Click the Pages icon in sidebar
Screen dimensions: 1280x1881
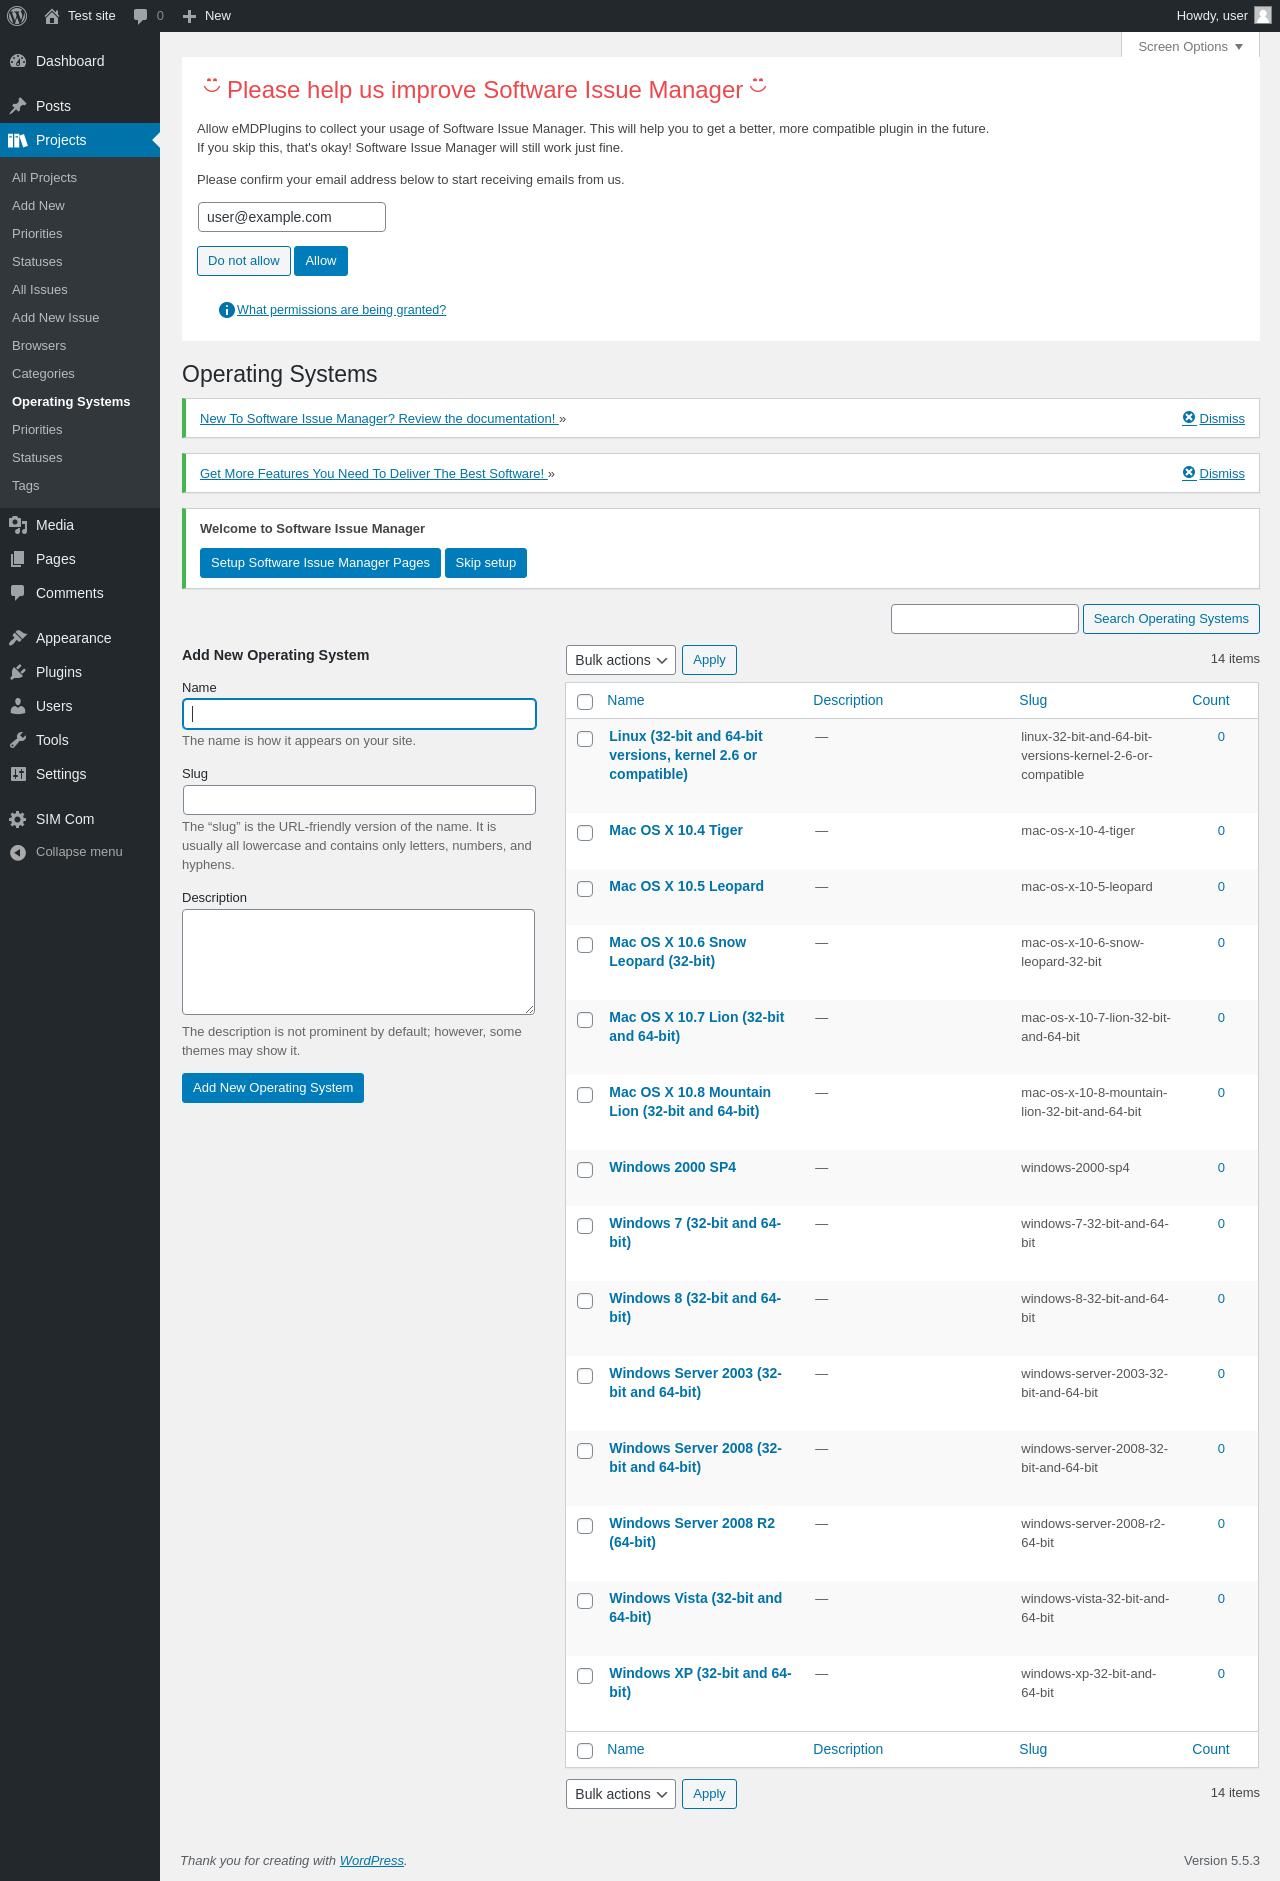[x=18, y=559]
